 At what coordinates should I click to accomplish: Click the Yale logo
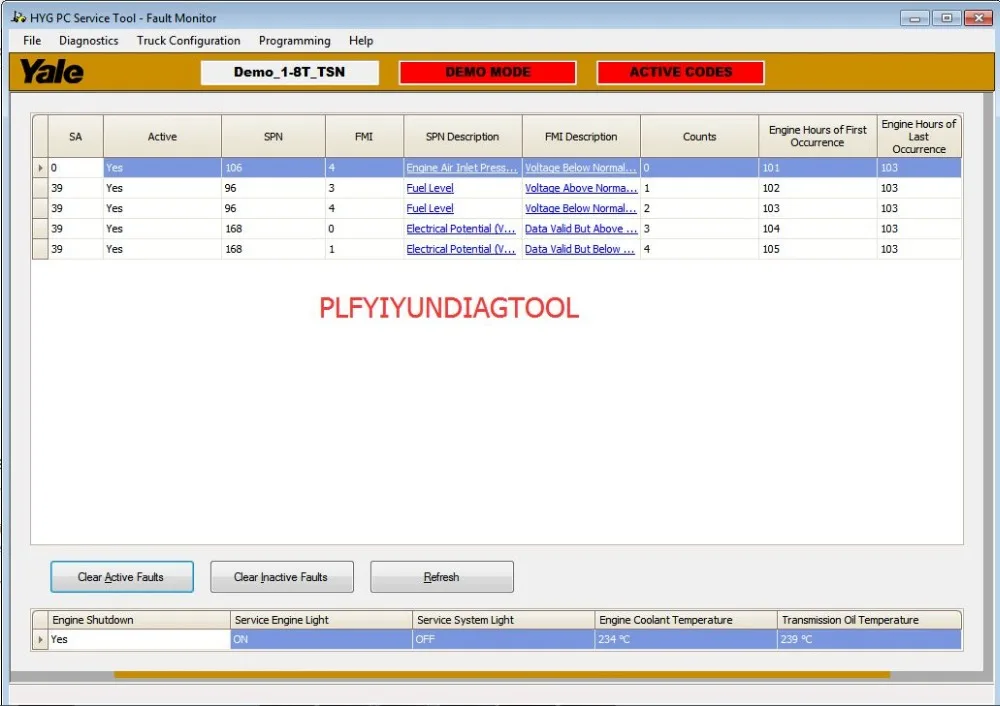click(x=52, y=71)
